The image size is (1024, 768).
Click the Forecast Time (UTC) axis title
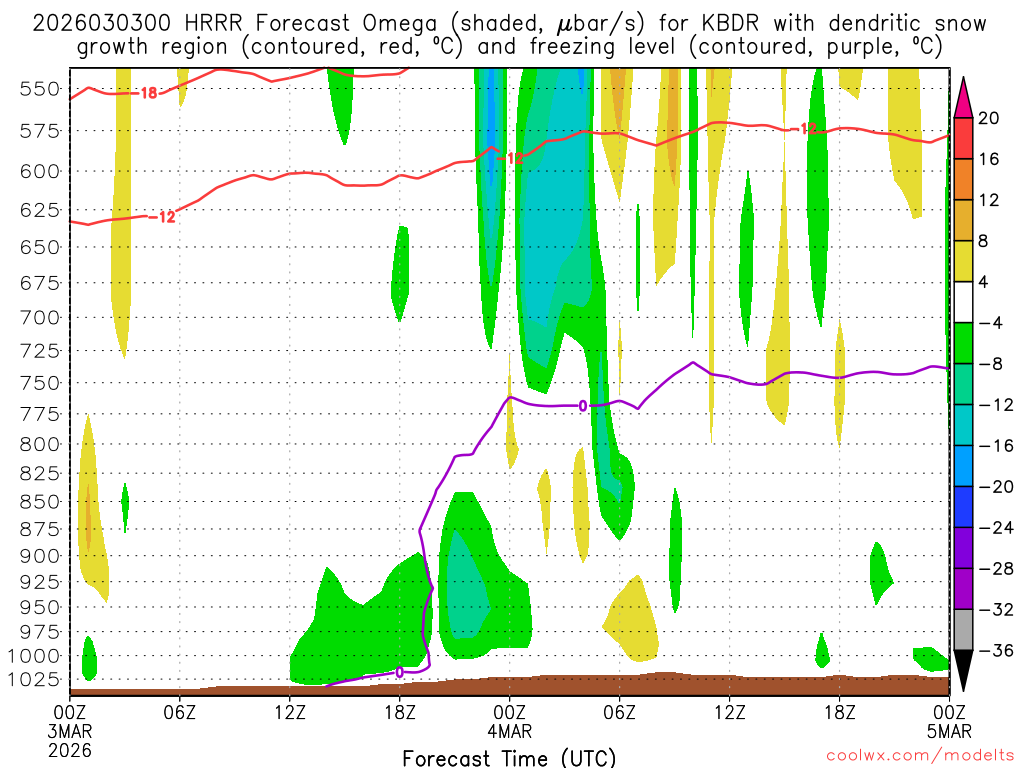509,758
